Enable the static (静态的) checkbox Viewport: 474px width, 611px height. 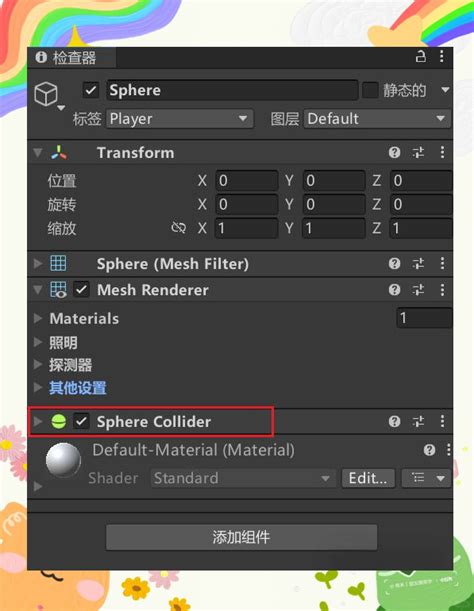click(x=370, y=90)
